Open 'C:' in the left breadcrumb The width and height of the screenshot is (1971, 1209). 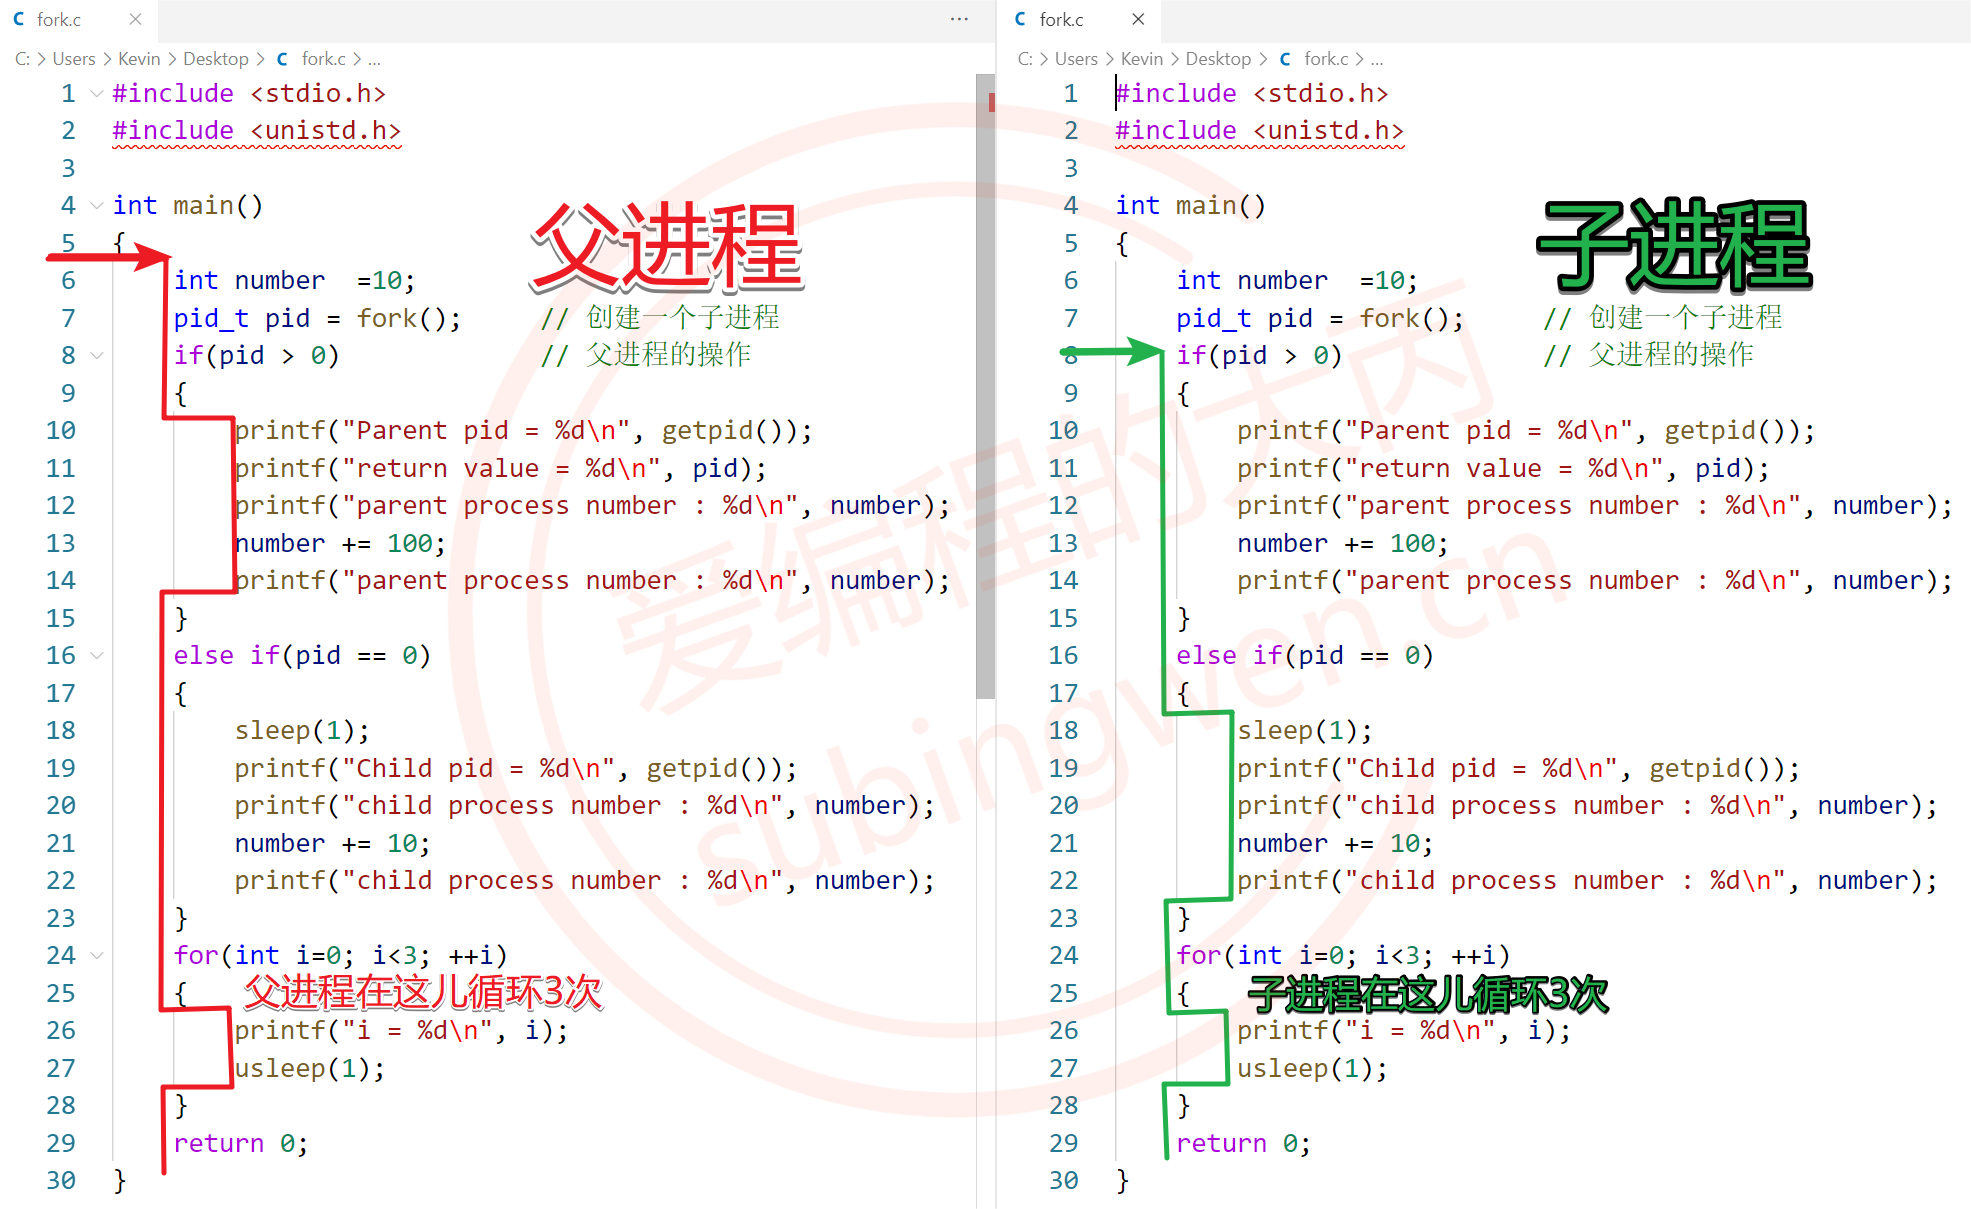click(22, 59)
